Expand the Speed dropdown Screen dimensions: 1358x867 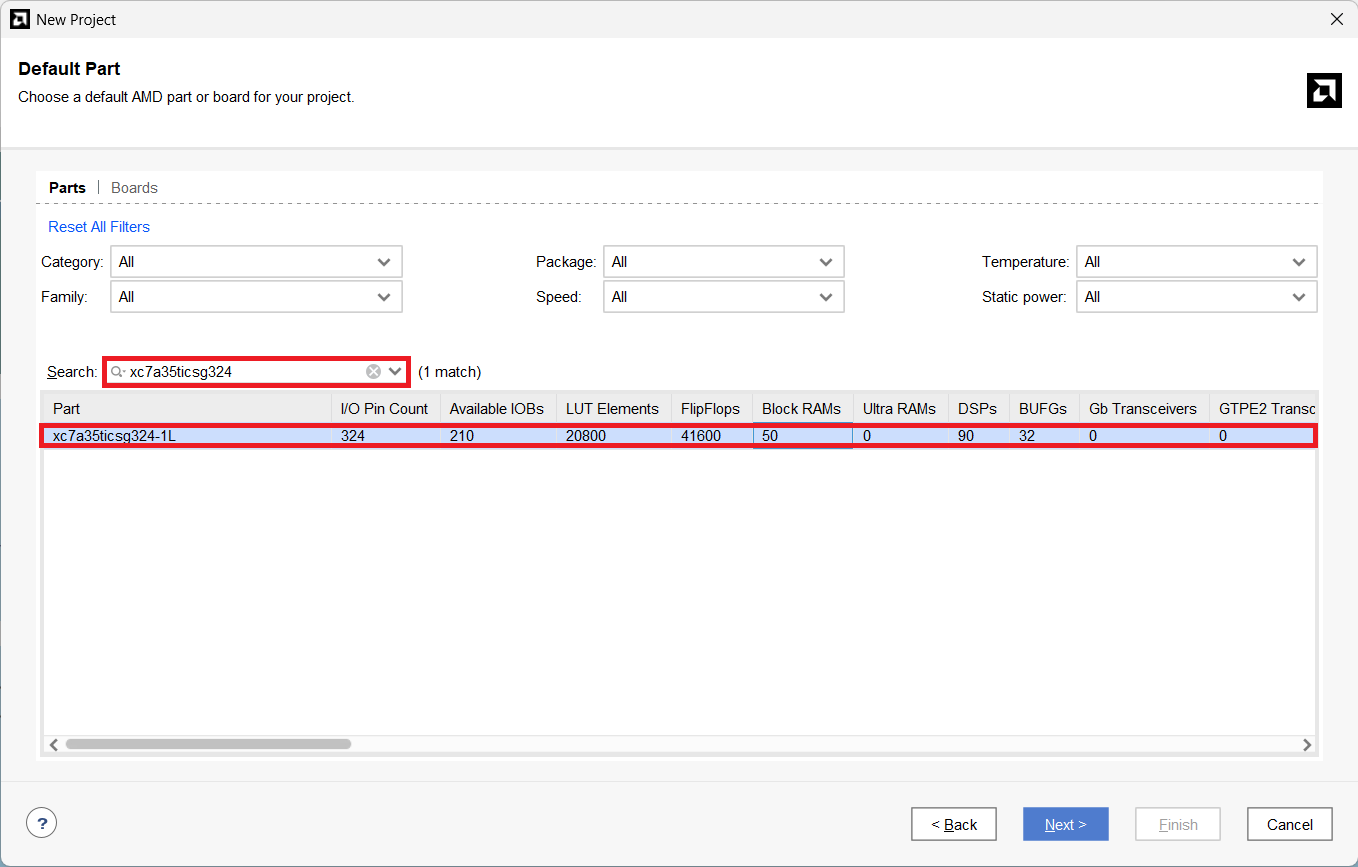[x=723, y=297]
